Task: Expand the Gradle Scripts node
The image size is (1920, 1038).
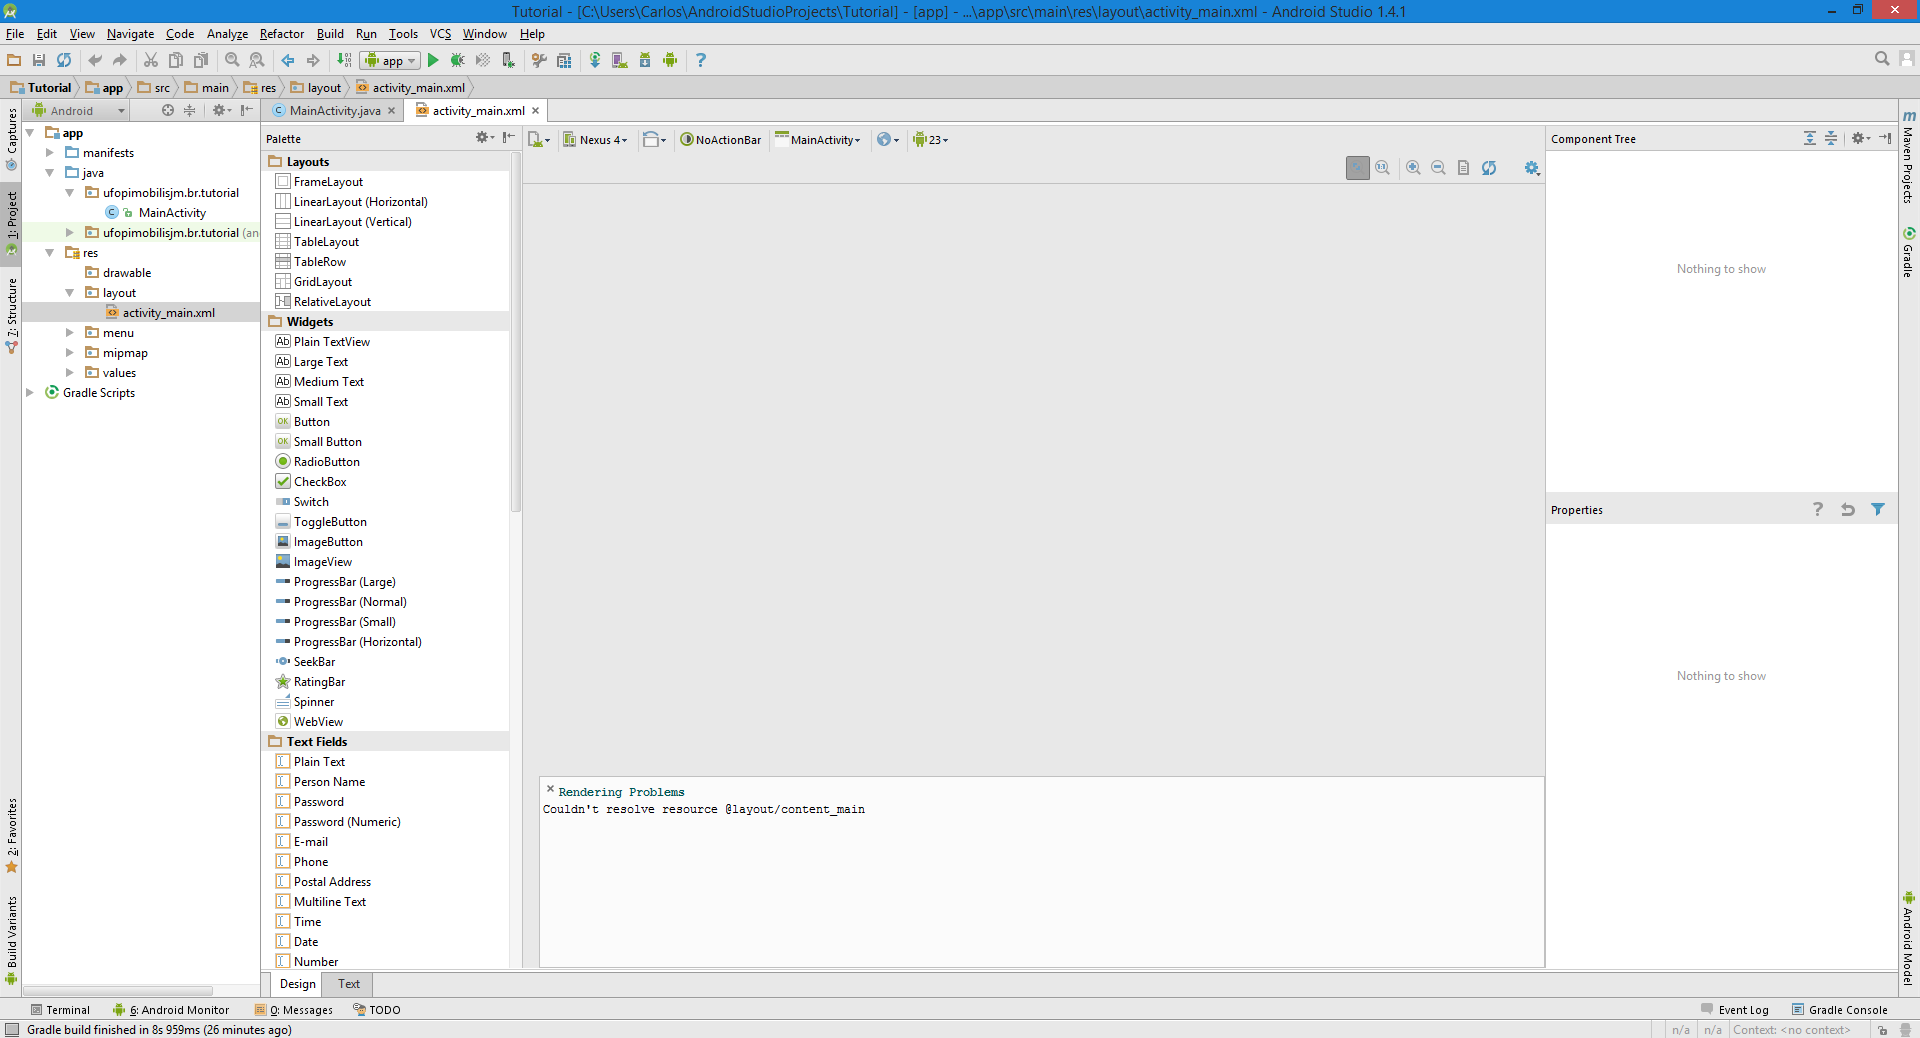Action: 30,393
